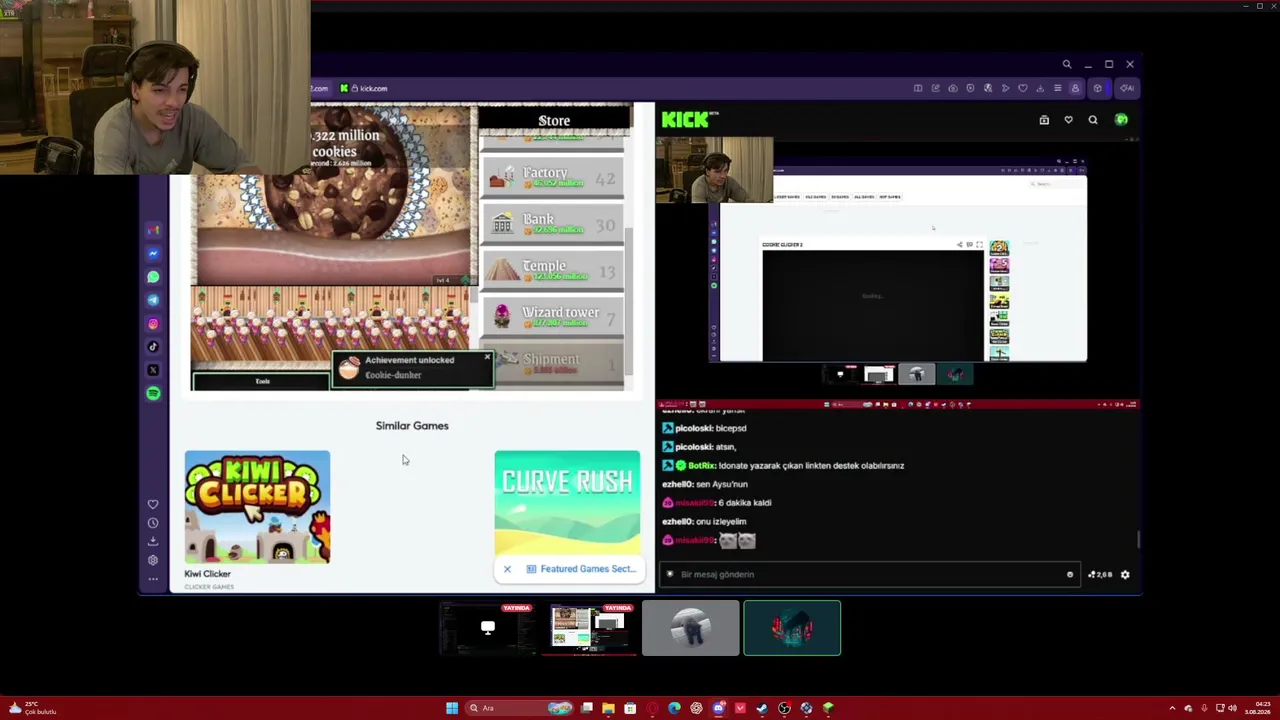Open the Kick user avatar menu
This screenshot has height=720, width=1280.
pyautogui.click(x=1121, y=120)
